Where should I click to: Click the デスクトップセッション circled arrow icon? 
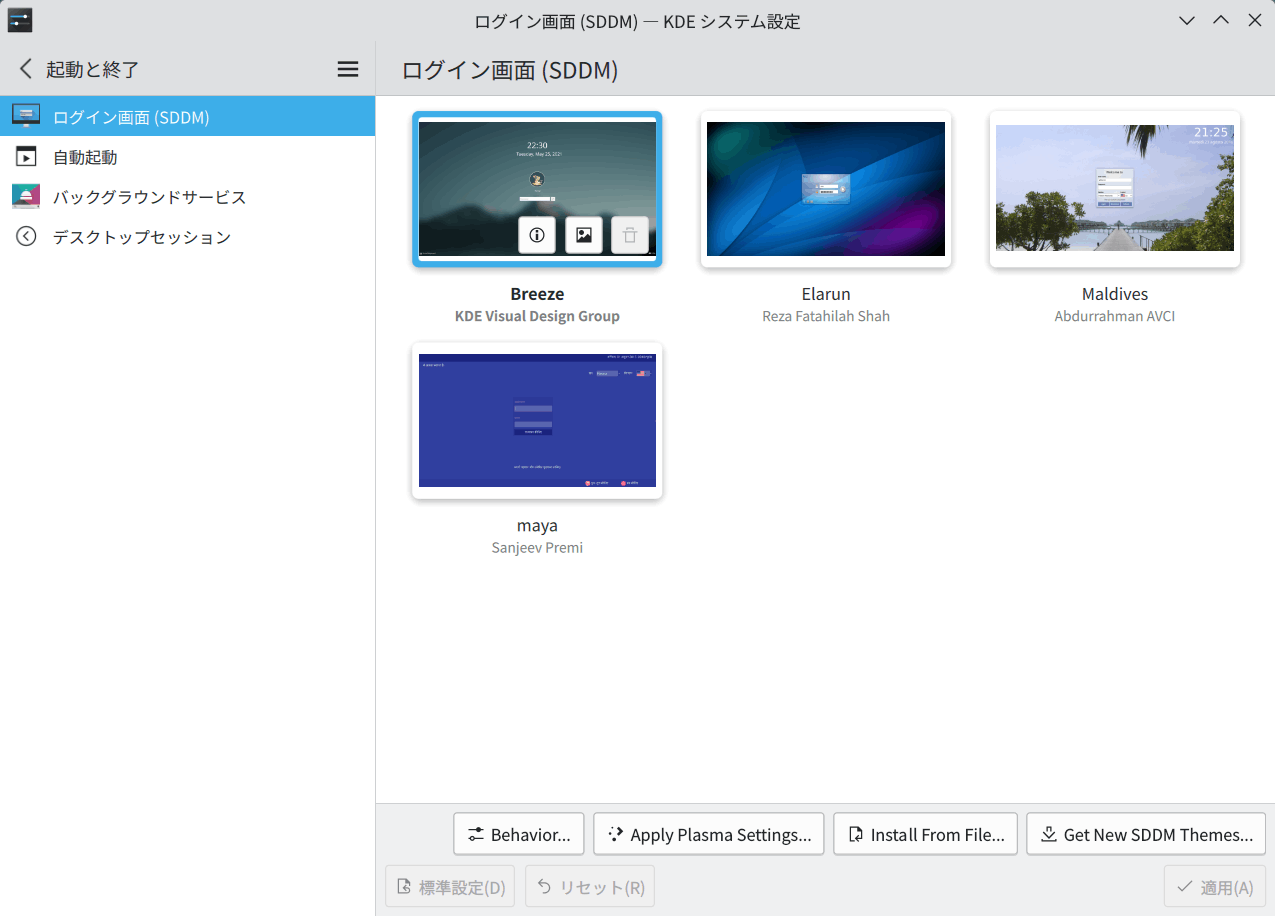26,237
